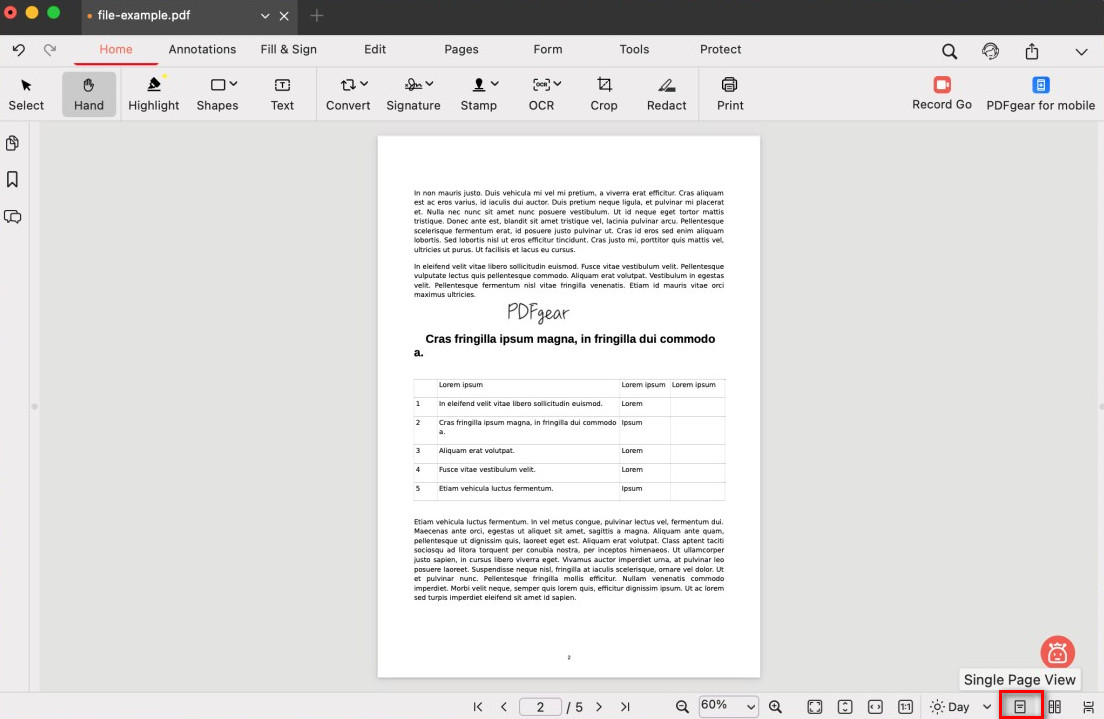
Task: Open the Fill & Sign tab
Action: (288, 49)
